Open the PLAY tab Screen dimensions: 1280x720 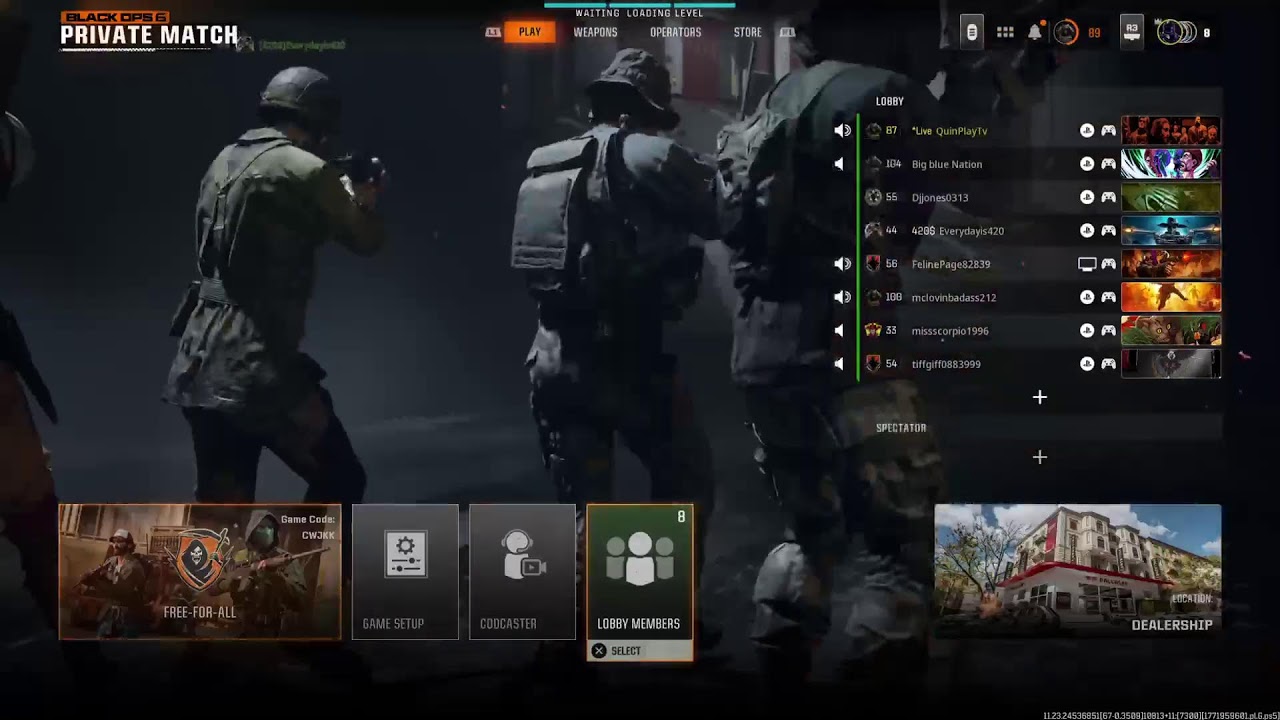(x=530, y=32)
